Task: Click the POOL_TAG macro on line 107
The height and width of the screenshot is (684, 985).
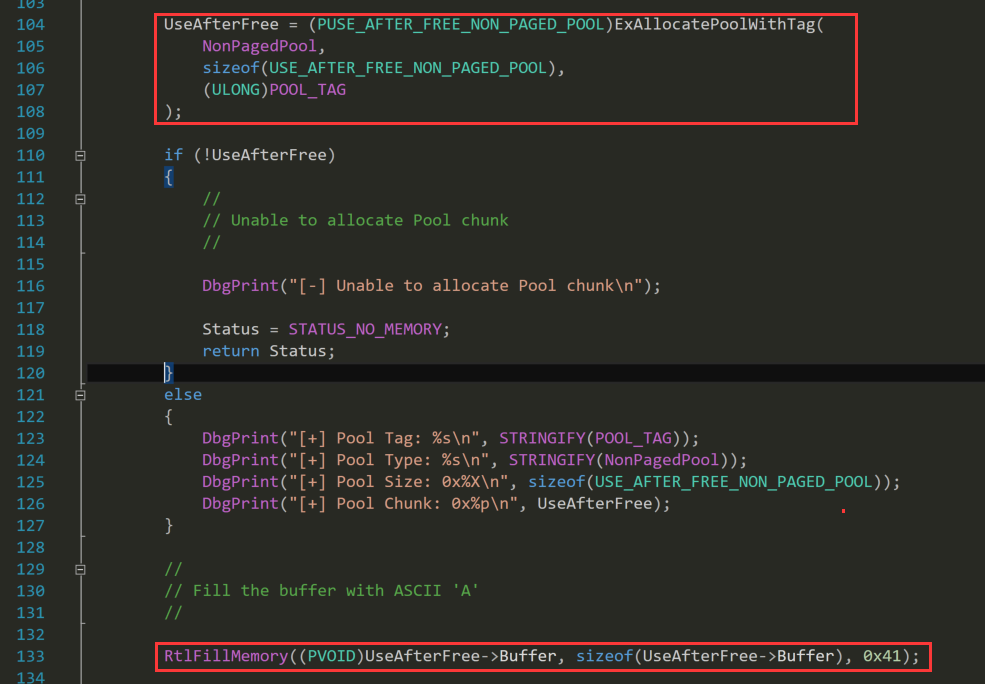Action: pos(307,90)
